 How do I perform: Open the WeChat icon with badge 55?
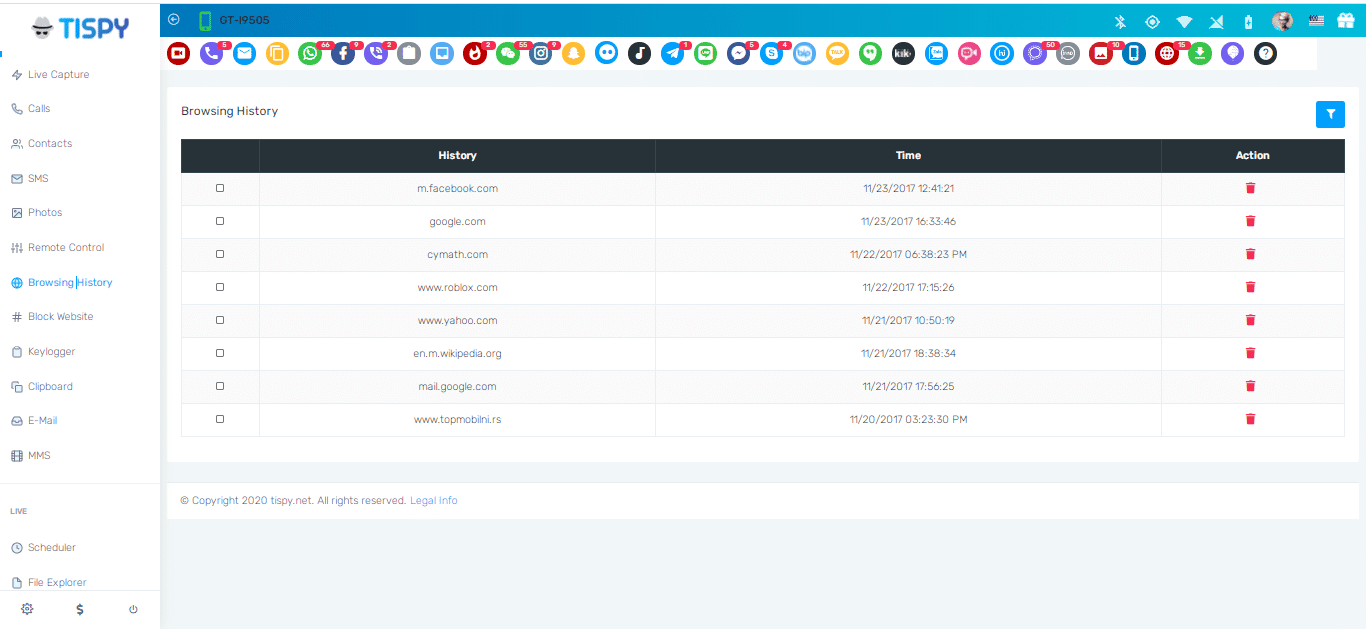508,54
